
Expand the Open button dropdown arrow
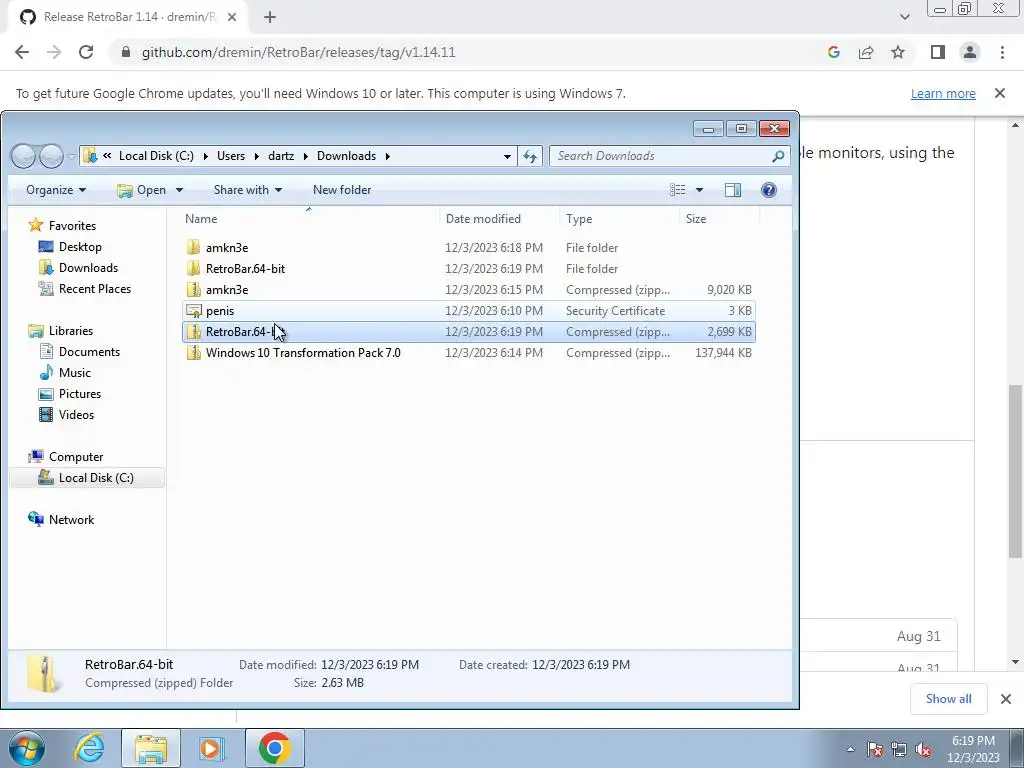(179, 189)
